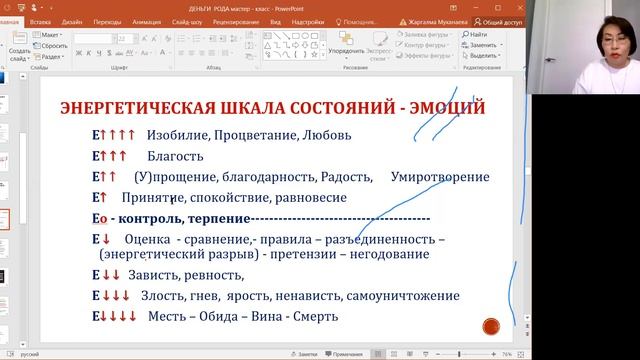
Task: Toggle strikethrough abc formatting
Action: (x=119, y=53)
